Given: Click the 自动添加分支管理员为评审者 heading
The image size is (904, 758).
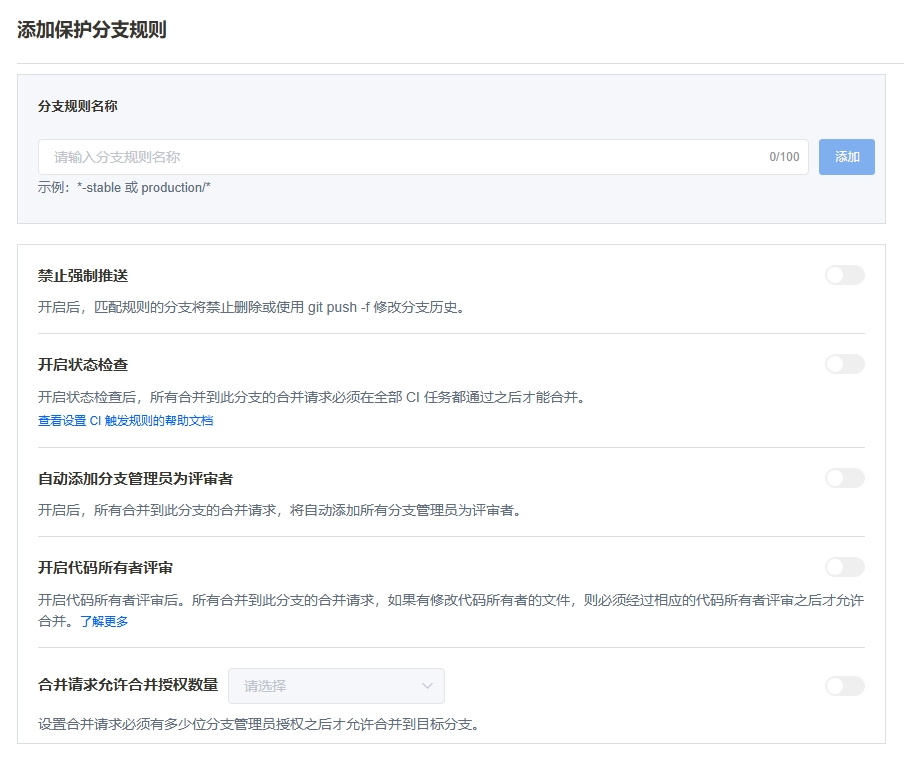Looking at the screenshot, I should click(x=135, y=479).
